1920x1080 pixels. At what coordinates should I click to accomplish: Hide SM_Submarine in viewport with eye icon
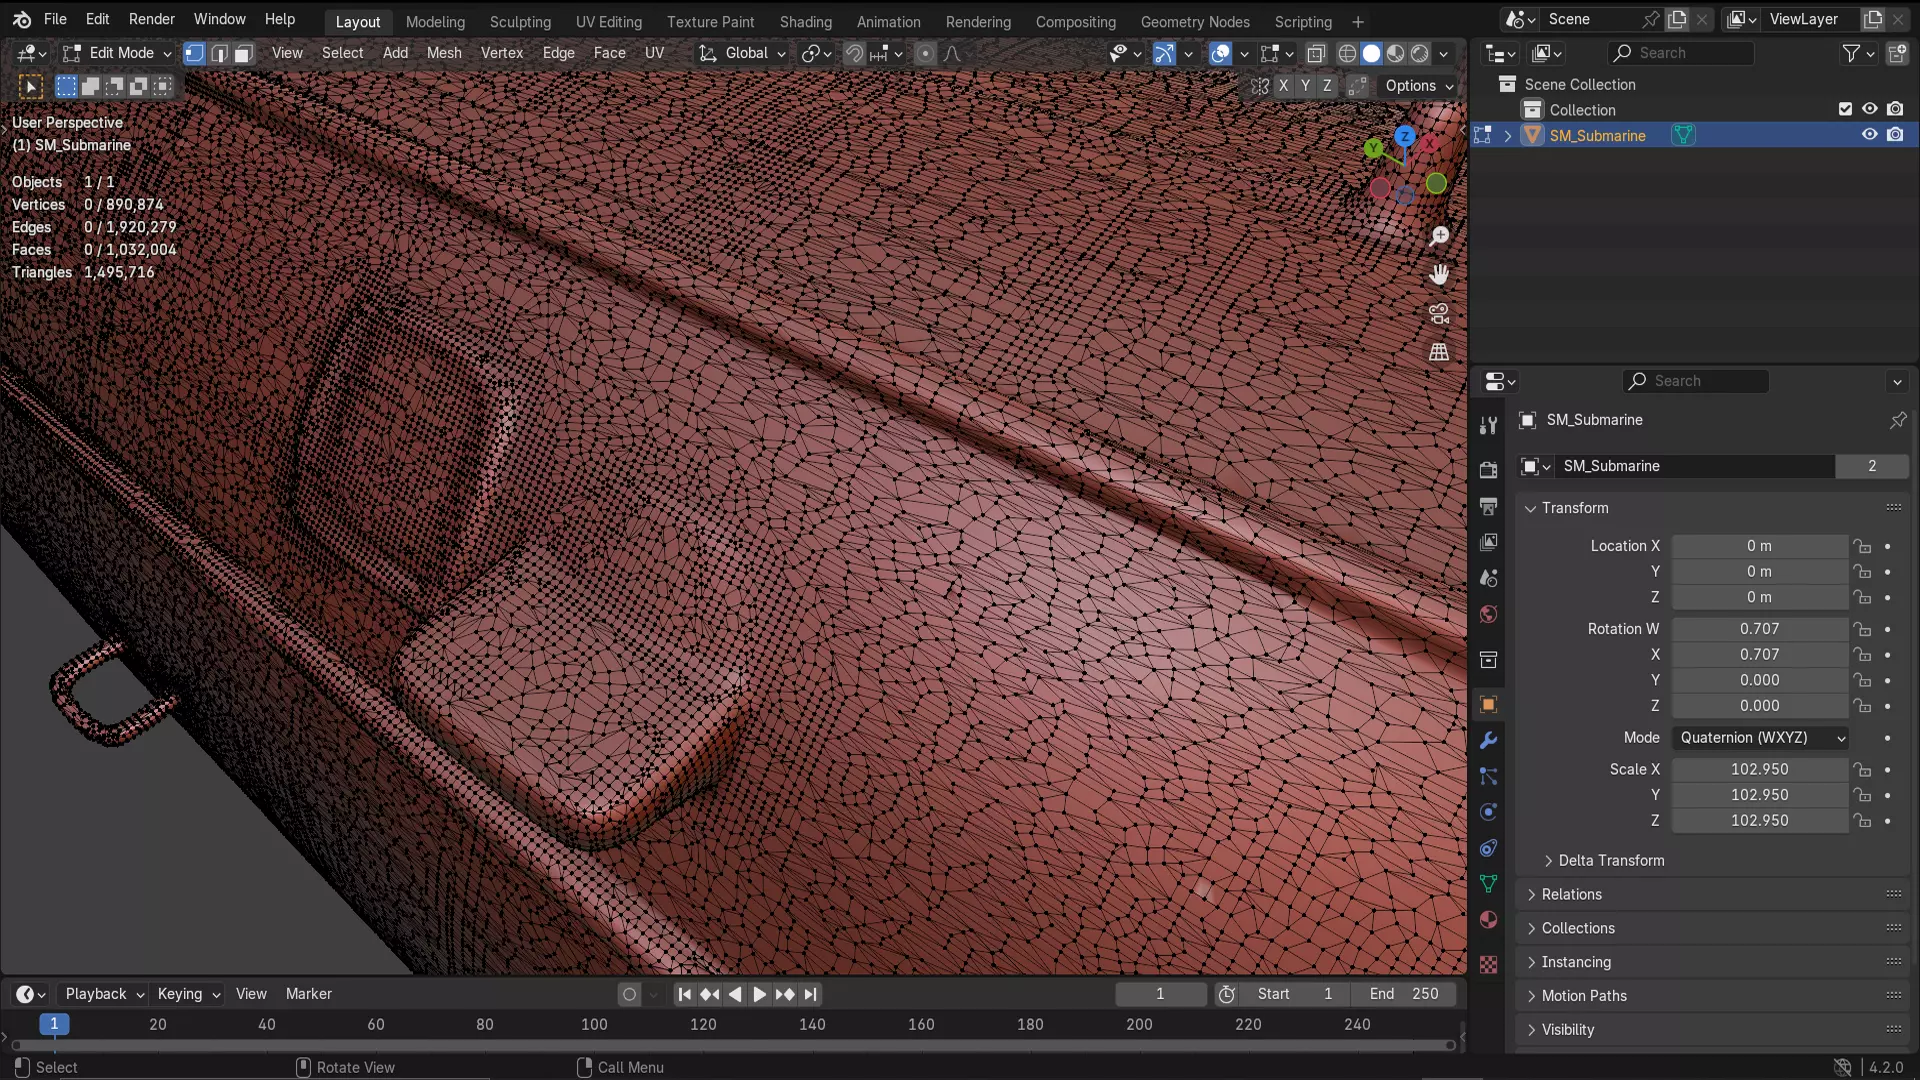[1869, 135]
